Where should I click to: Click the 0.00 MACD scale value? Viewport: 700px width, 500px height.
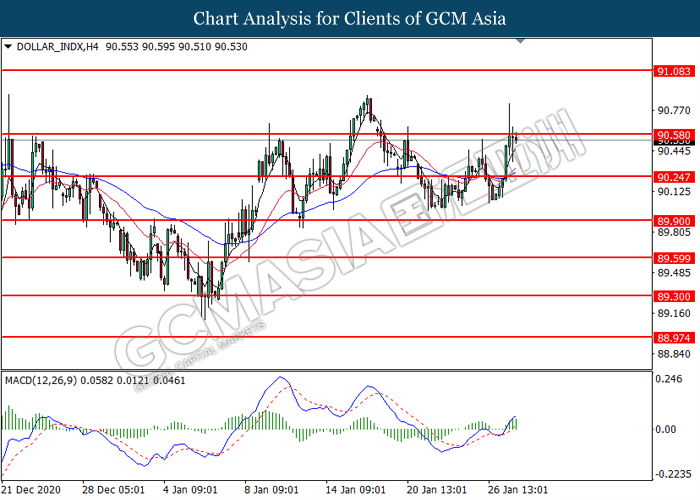(x=666, y=429)
